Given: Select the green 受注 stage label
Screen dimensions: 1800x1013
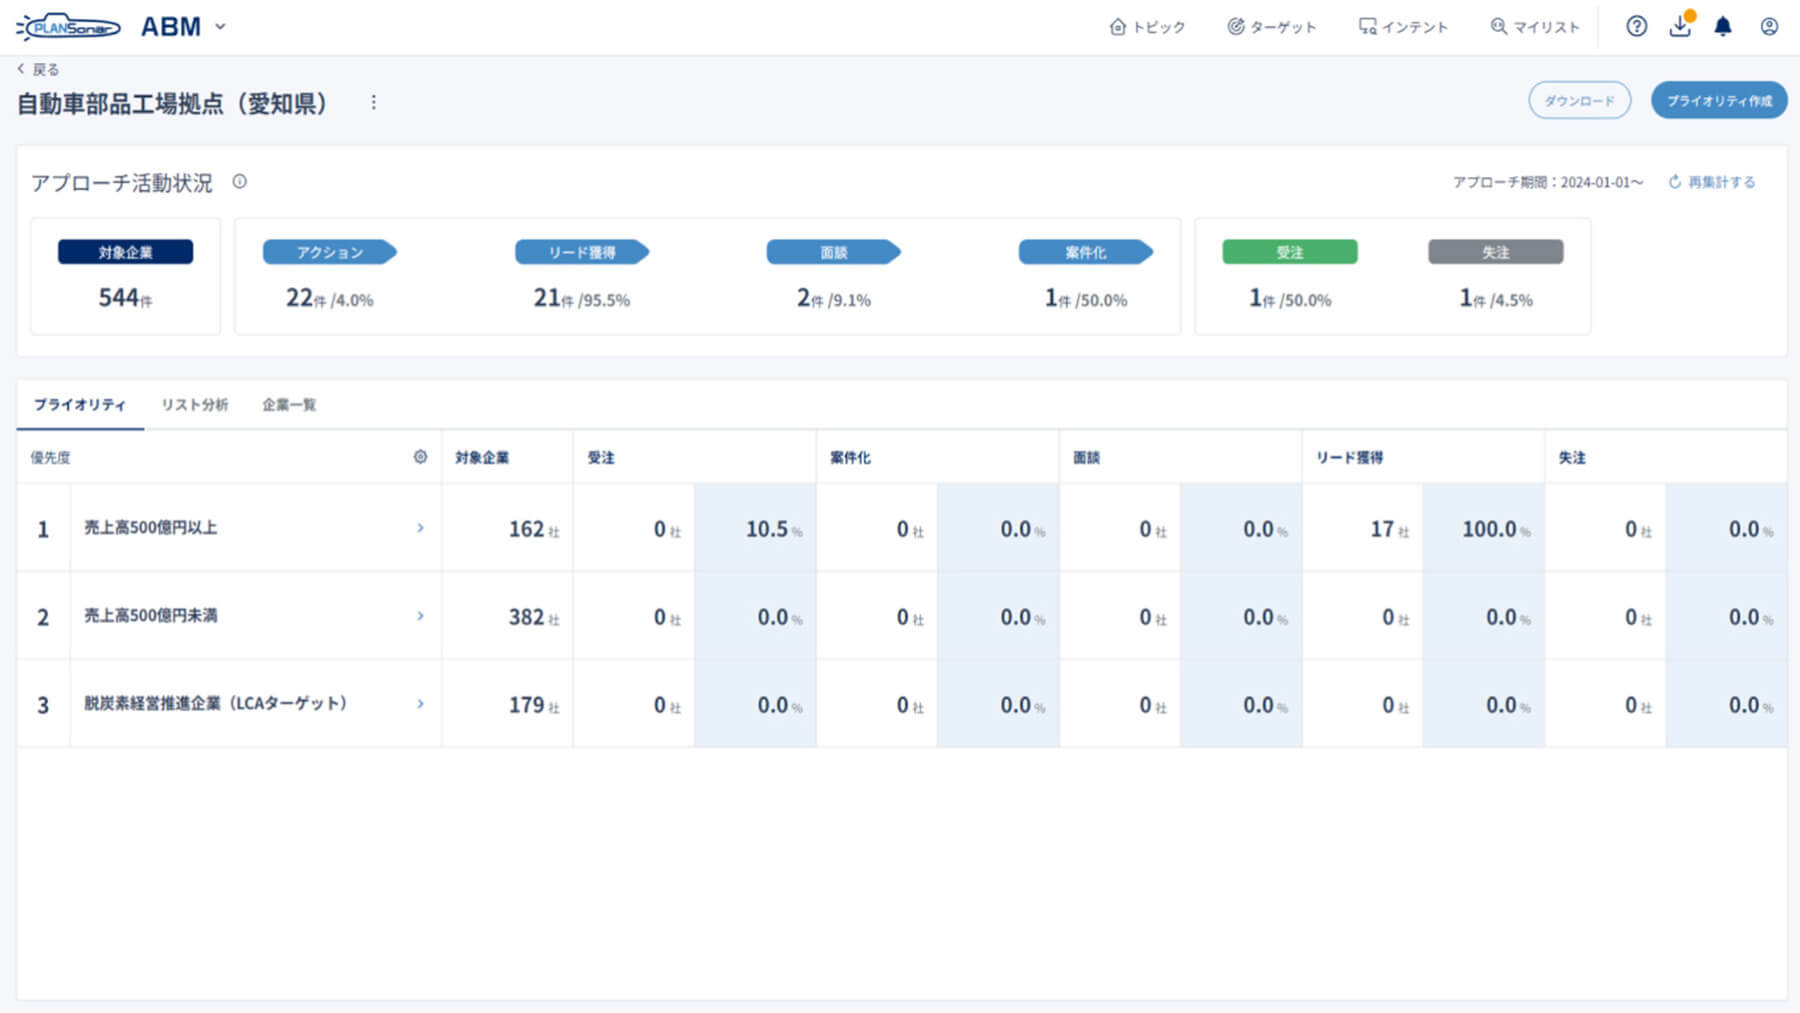Looking at the screenshot, I should [1290, 252].
